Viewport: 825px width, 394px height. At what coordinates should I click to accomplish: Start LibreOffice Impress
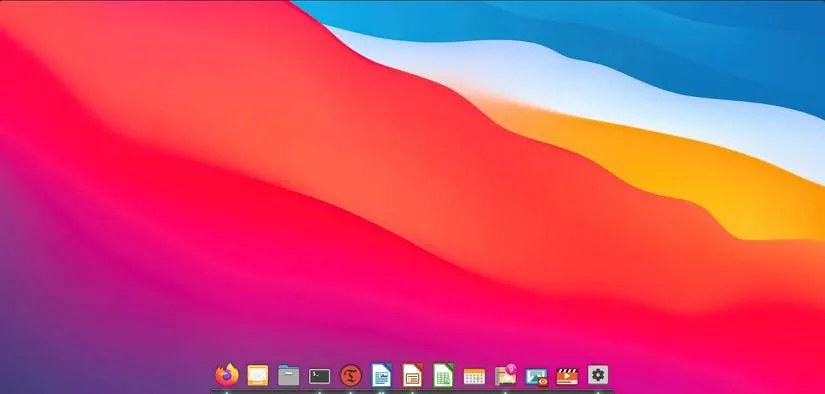point(412,375)
